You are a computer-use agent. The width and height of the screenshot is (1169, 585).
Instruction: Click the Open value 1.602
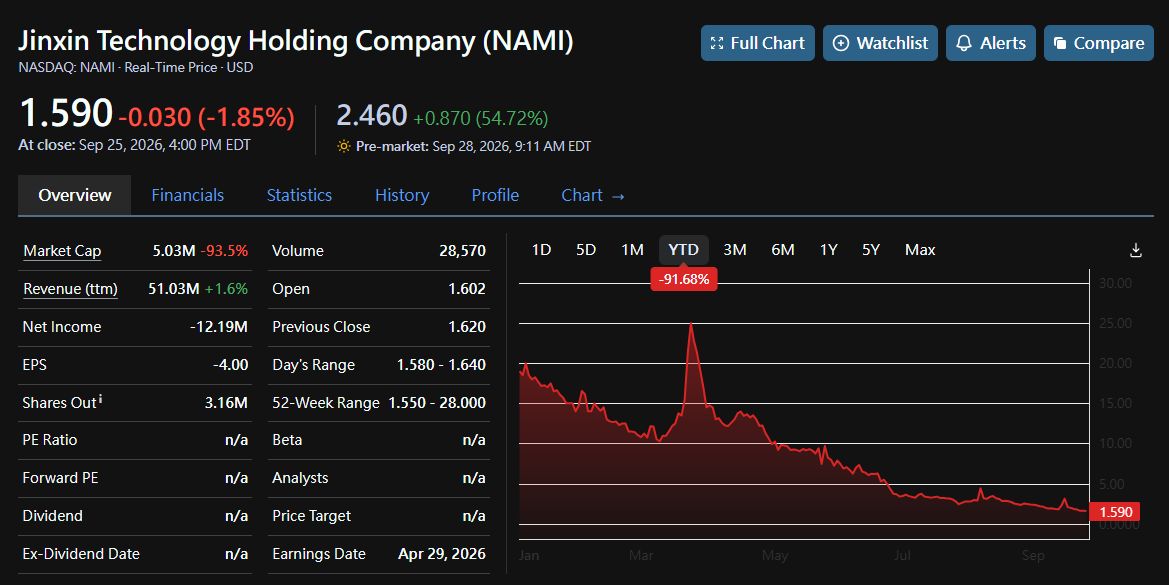coord(467,288)
